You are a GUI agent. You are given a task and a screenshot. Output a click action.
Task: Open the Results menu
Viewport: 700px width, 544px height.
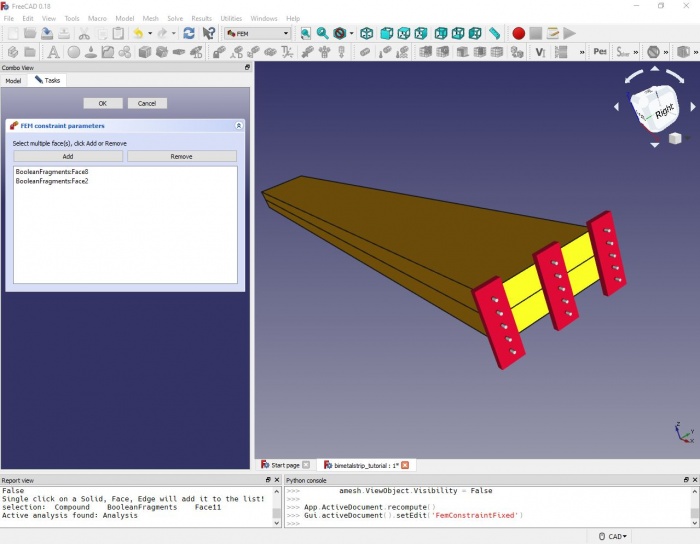click(201, 18)
